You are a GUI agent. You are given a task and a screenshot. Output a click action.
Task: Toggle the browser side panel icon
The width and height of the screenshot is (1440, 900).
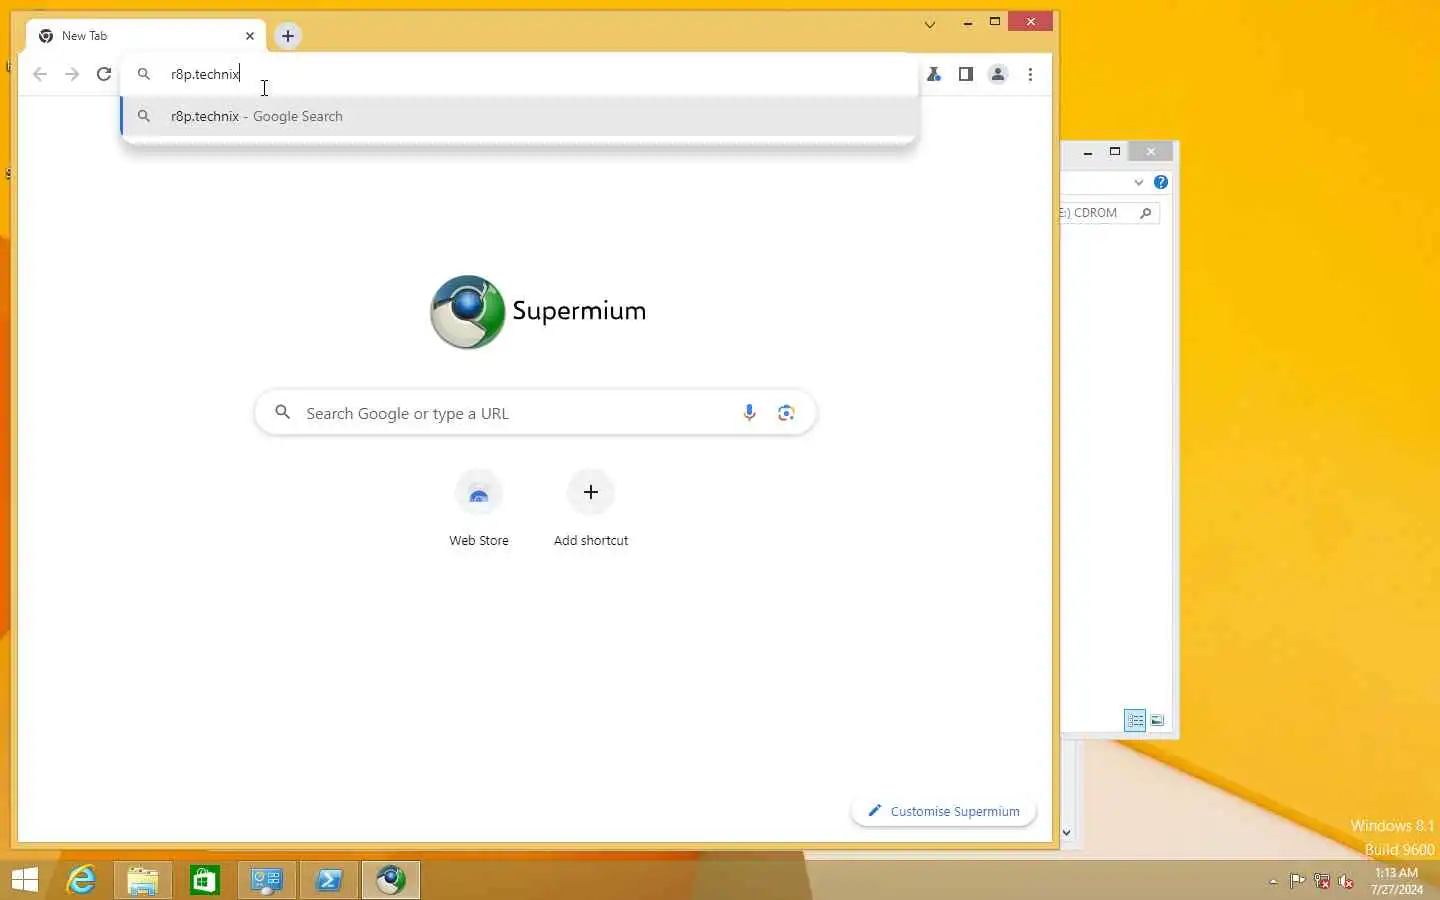pyautogui.click(x=966, y=74)
